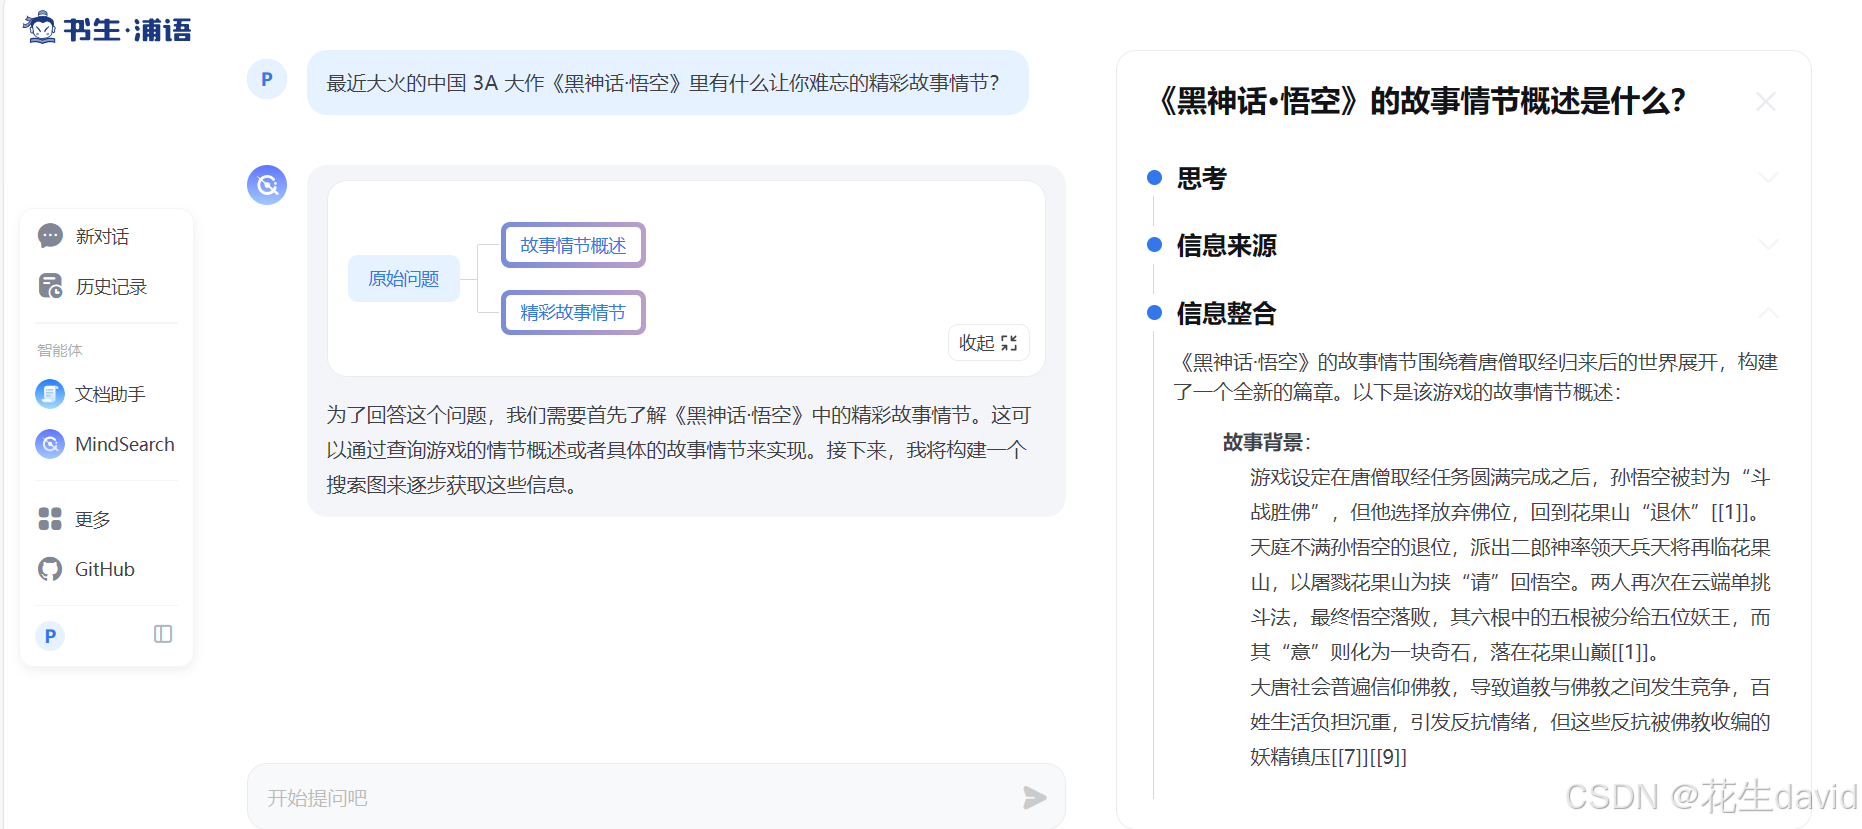Select the 原始问题 node

[404, 278]
